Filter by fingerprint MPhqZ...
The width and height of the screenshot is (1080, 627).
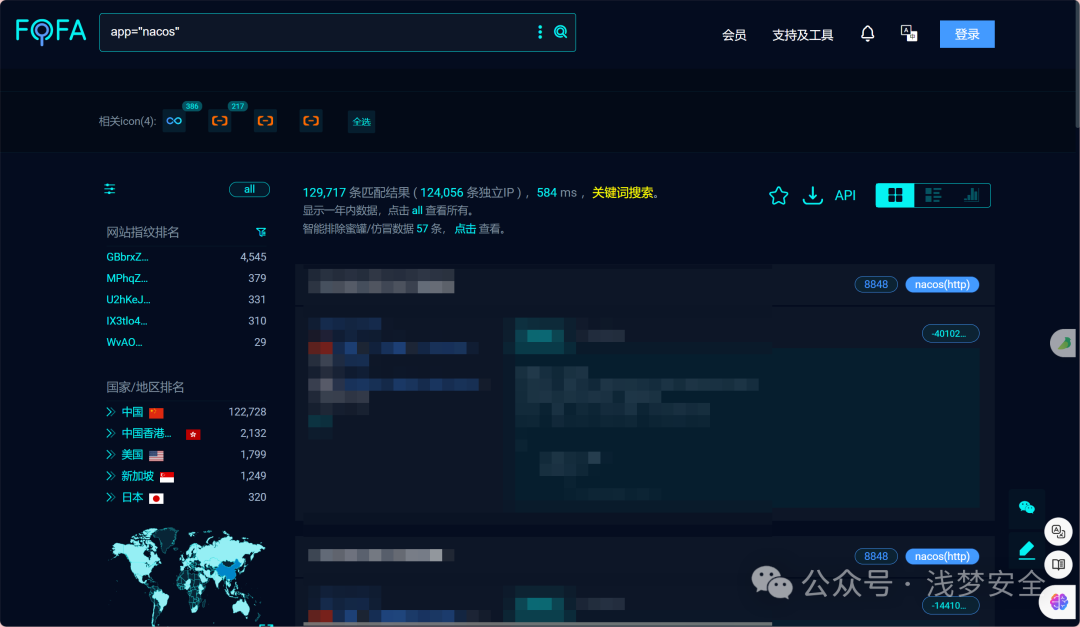pyautogui.click(x=127, y=278)
